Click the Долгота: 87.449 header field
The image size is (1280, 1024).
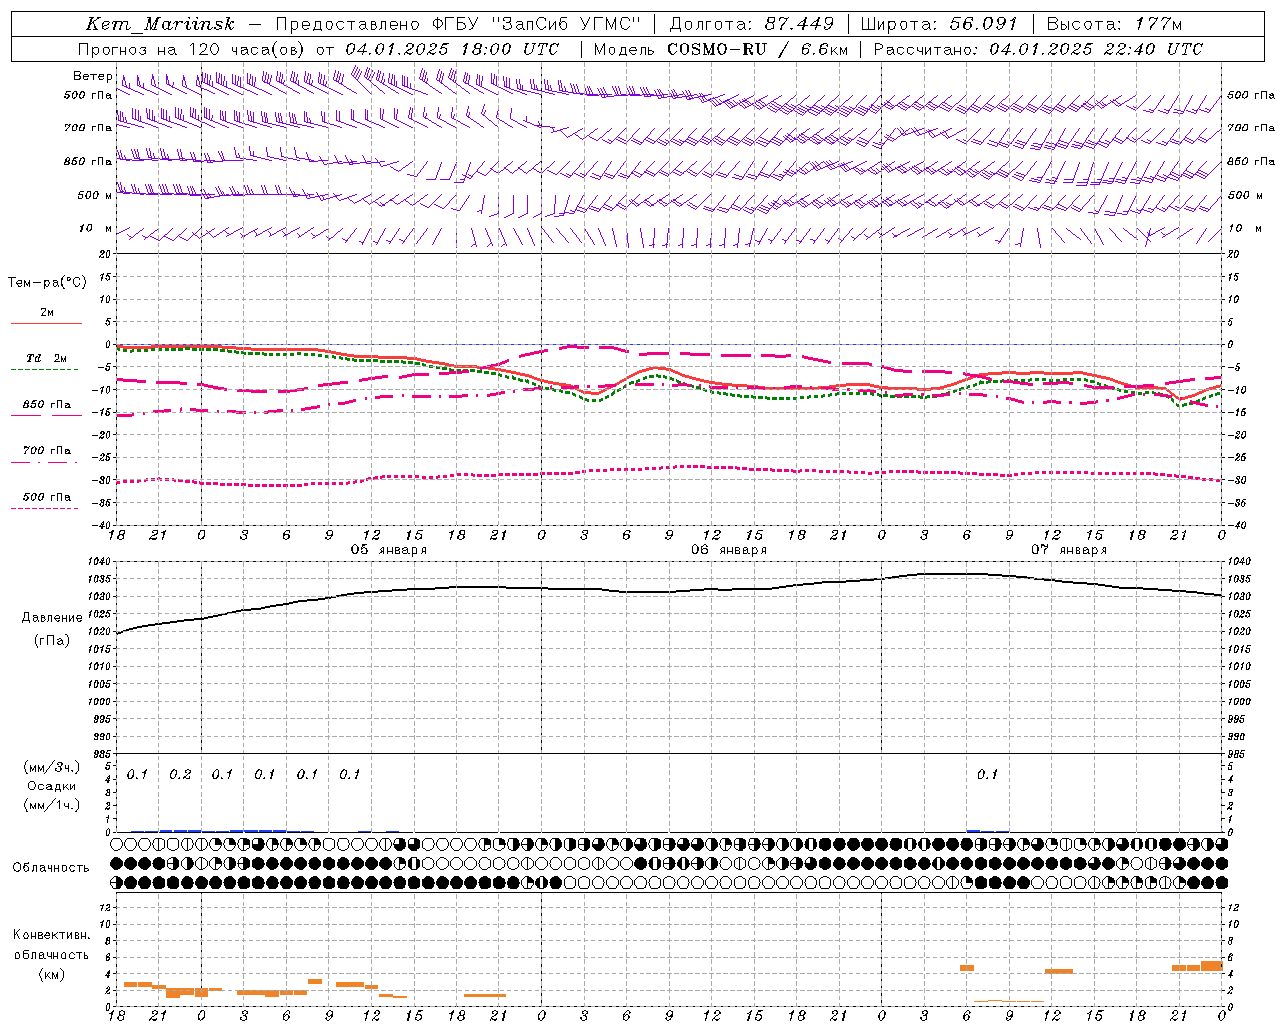pos(752,24)
